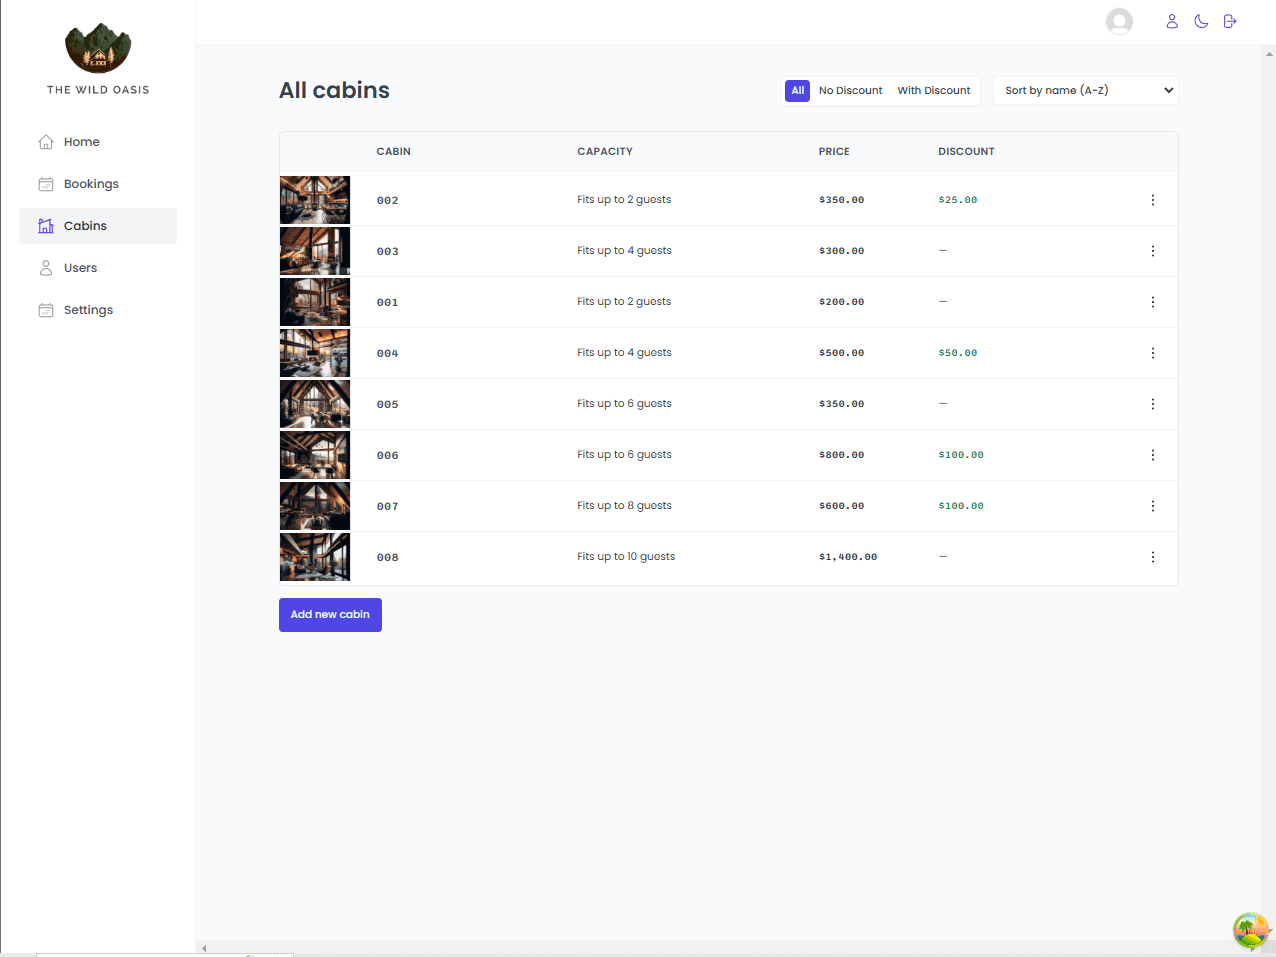The image size is (1276, 957).
Task: Filter cabins by No Discount
Action: coord(850,91)
